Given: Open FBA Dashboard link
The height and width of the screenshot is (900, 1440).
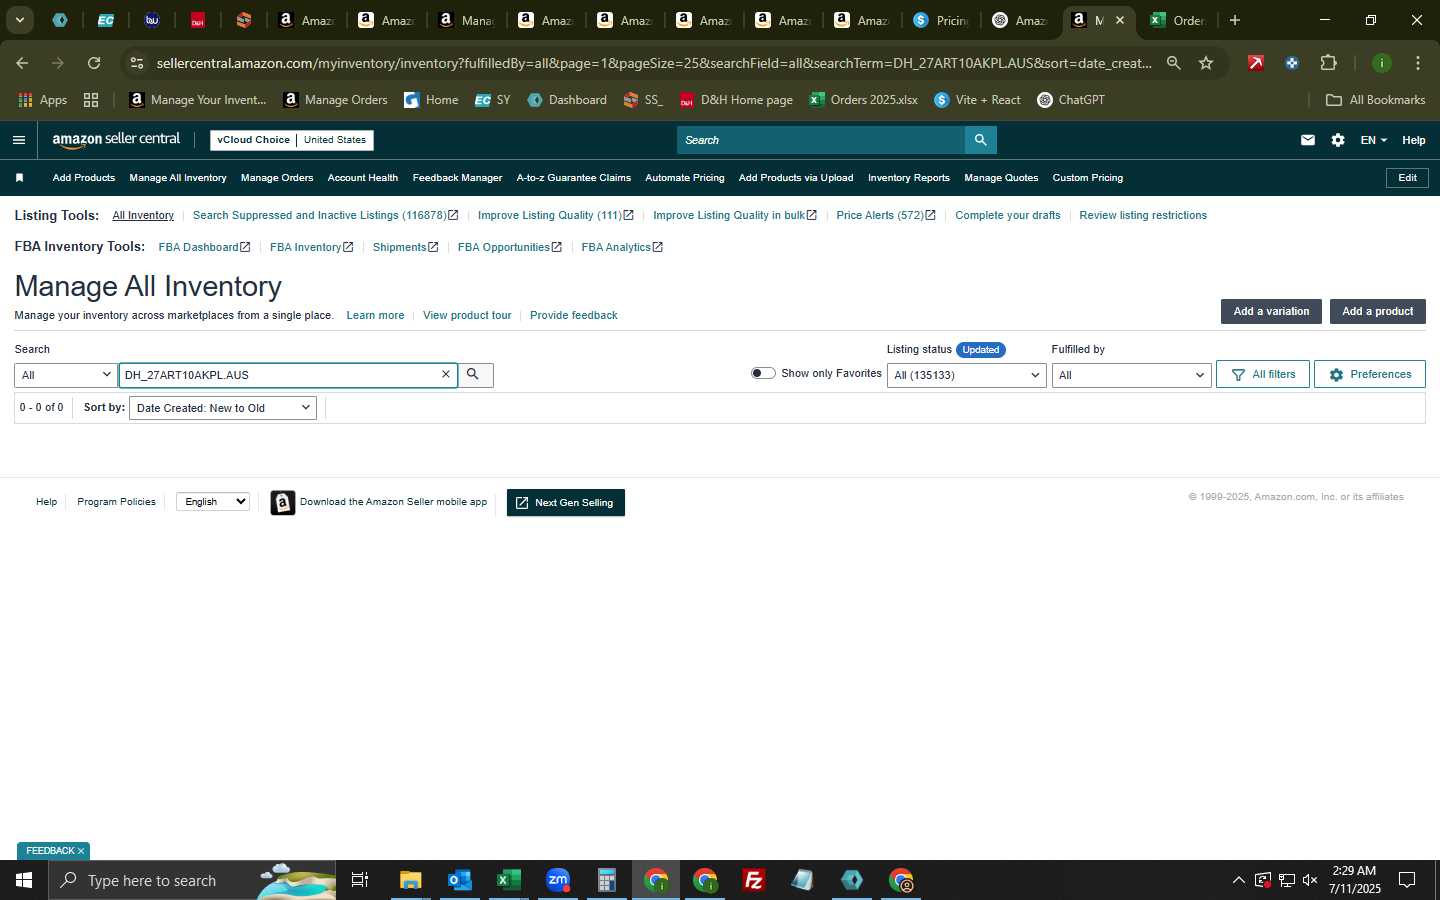Looking at the screenshot, I should [x=204, y=247].
